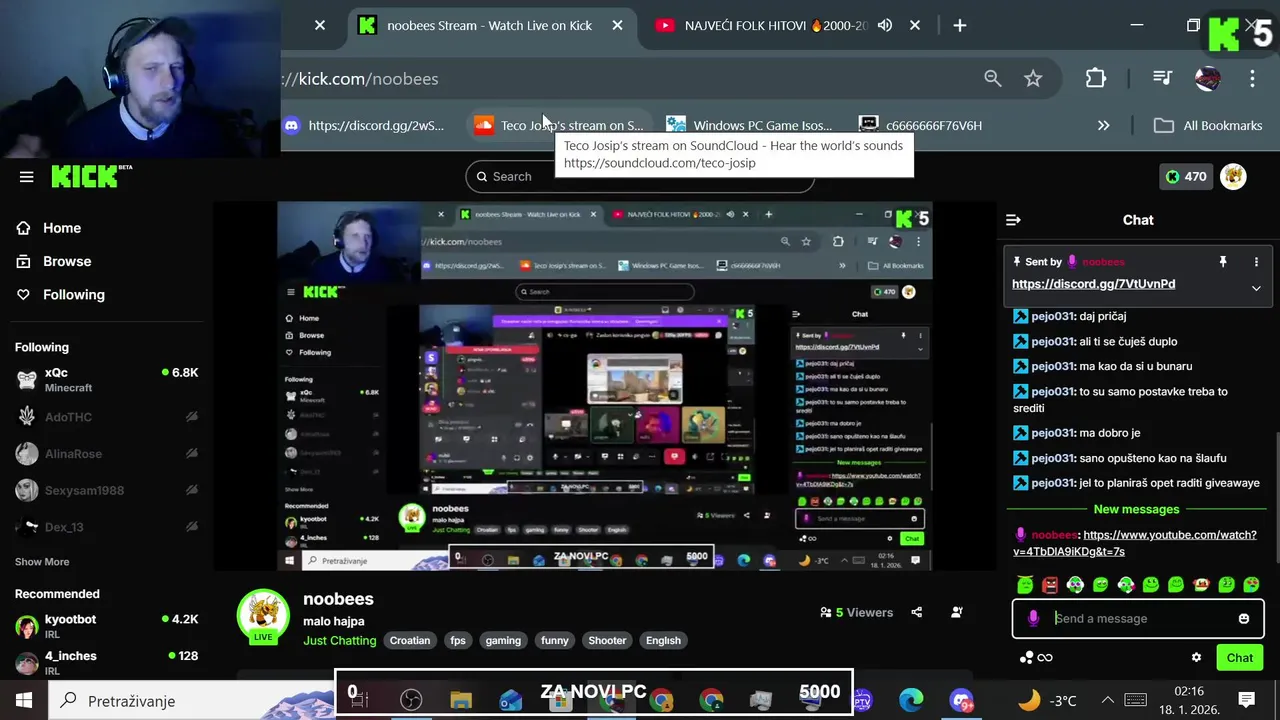1280x720 pixels.
Task: Collapse the chat panel with the arrow icon
Action: tap(1013, 220)
